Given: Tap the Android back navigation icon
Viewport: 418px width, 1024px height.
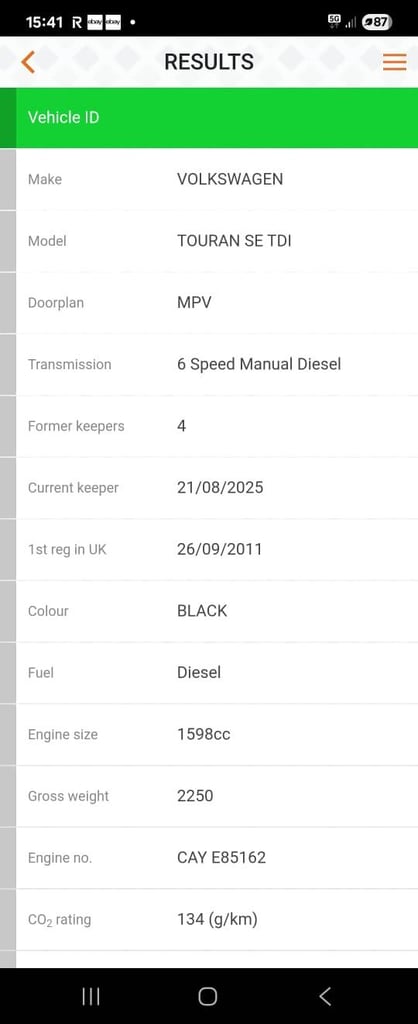Looking at the screenshot, I should click(325, 996).
